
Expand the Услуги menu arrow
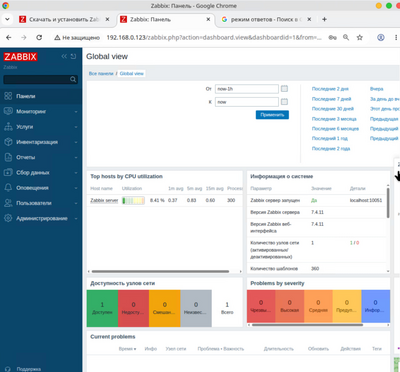click(76, 127)
